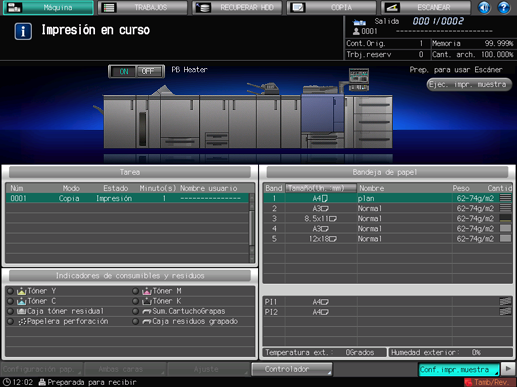Click PI1 paper quantity icon

505,302
